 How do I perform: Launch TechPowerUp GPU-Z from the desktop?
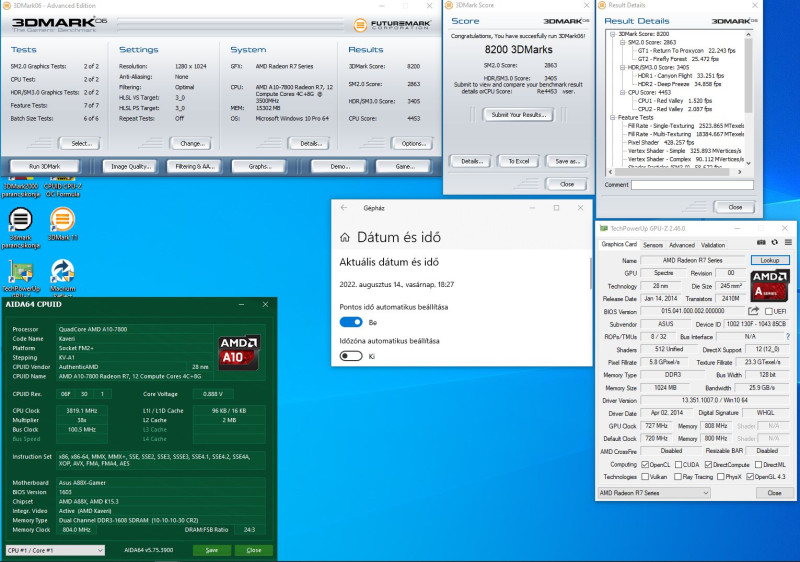coord(20,278)
